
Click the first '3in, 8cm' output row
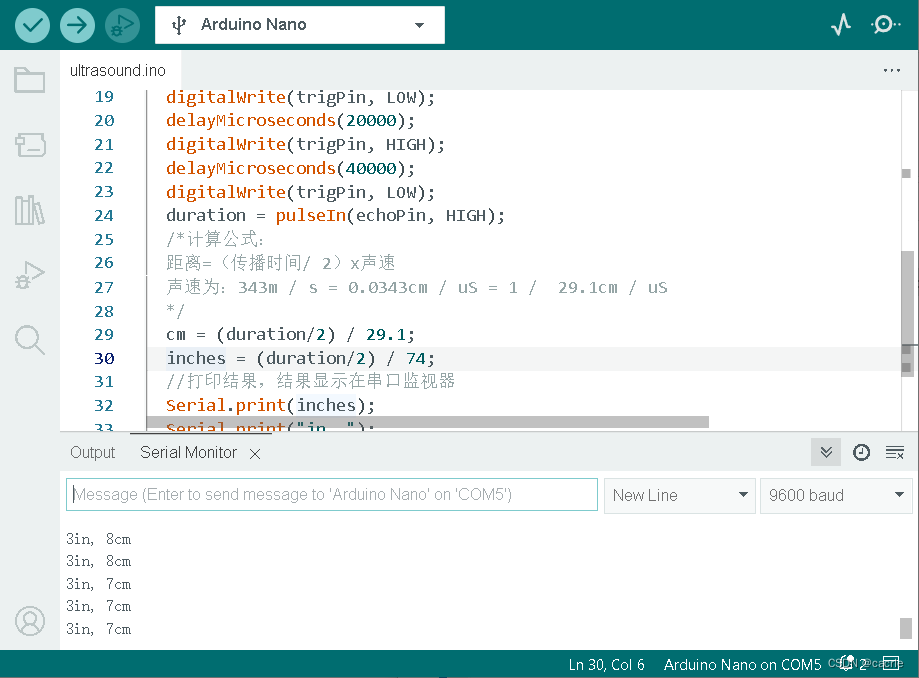pos(98,539)
